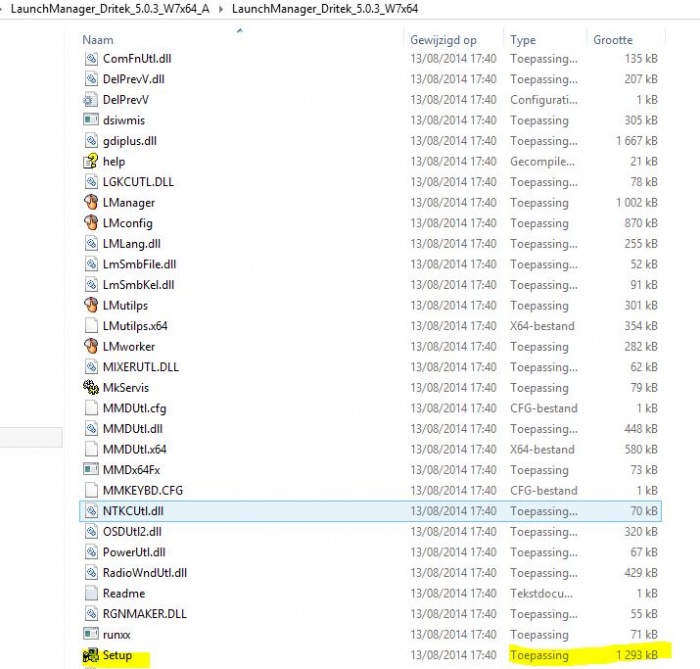Image resolution: width=700 pixels, height=669 pixels.
Task: Click the MkServis gears icon
Action: click(91, 387)
